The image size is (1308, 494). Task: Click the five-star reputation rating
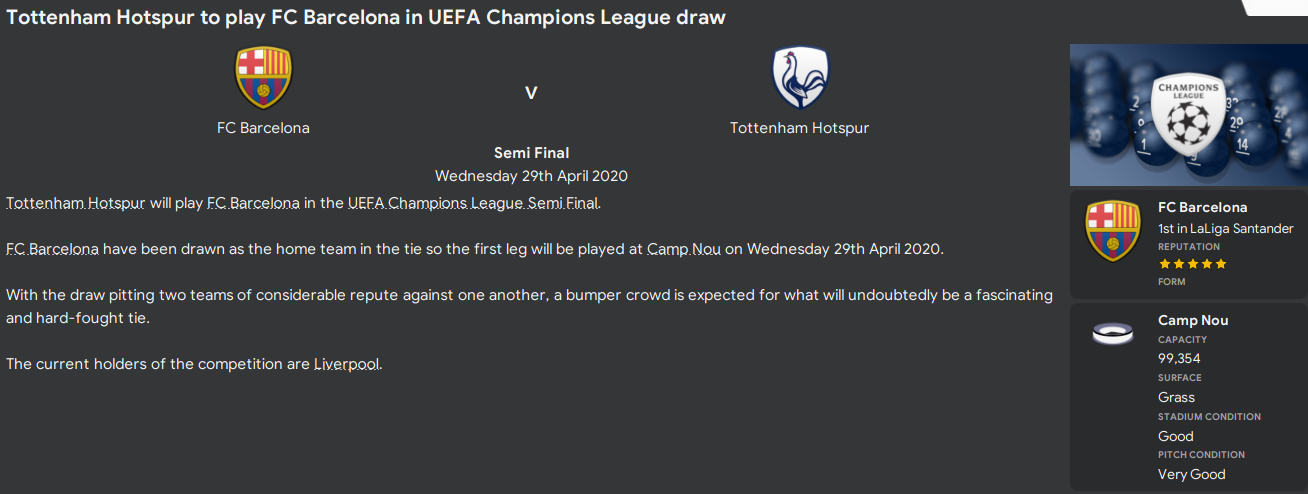click(x=1192, y=264)
